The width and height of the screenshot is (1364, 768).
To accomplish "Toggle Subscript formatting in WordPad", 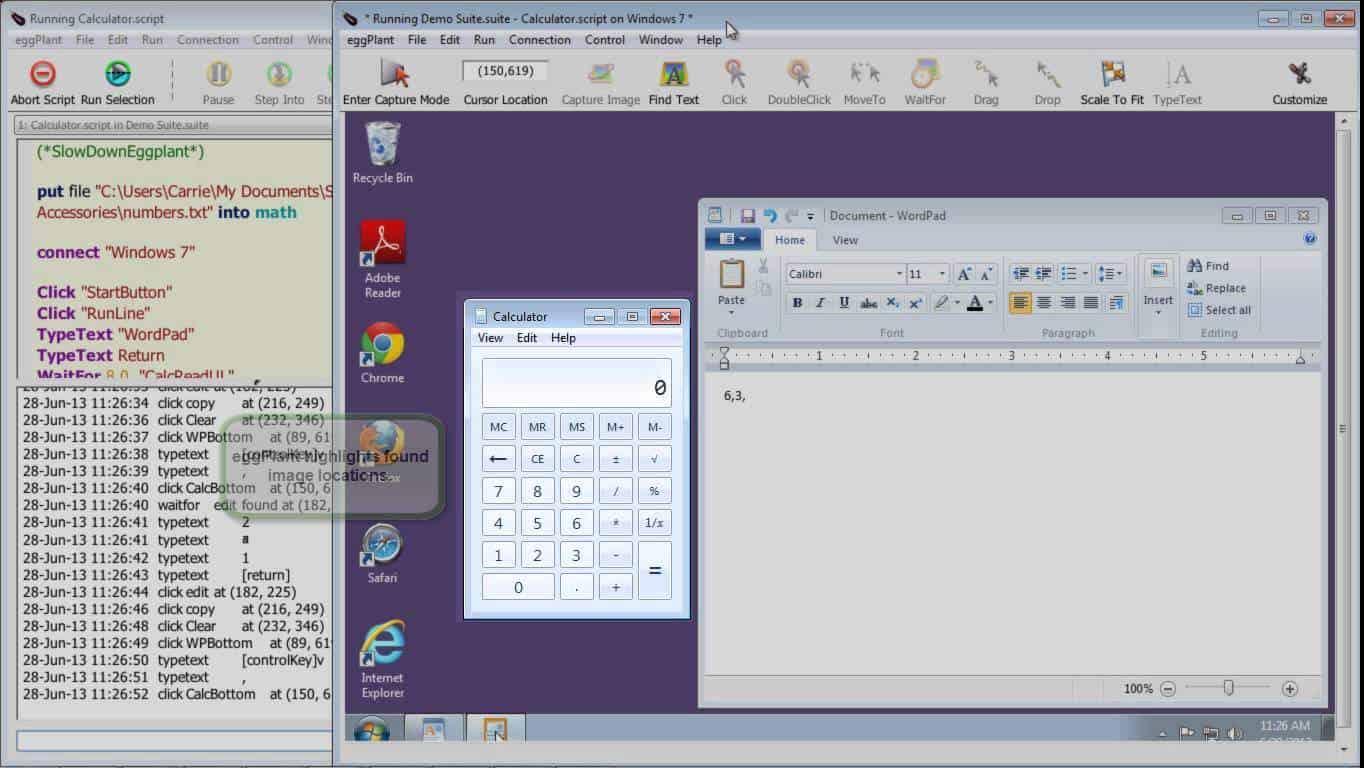I will point(892,303).
